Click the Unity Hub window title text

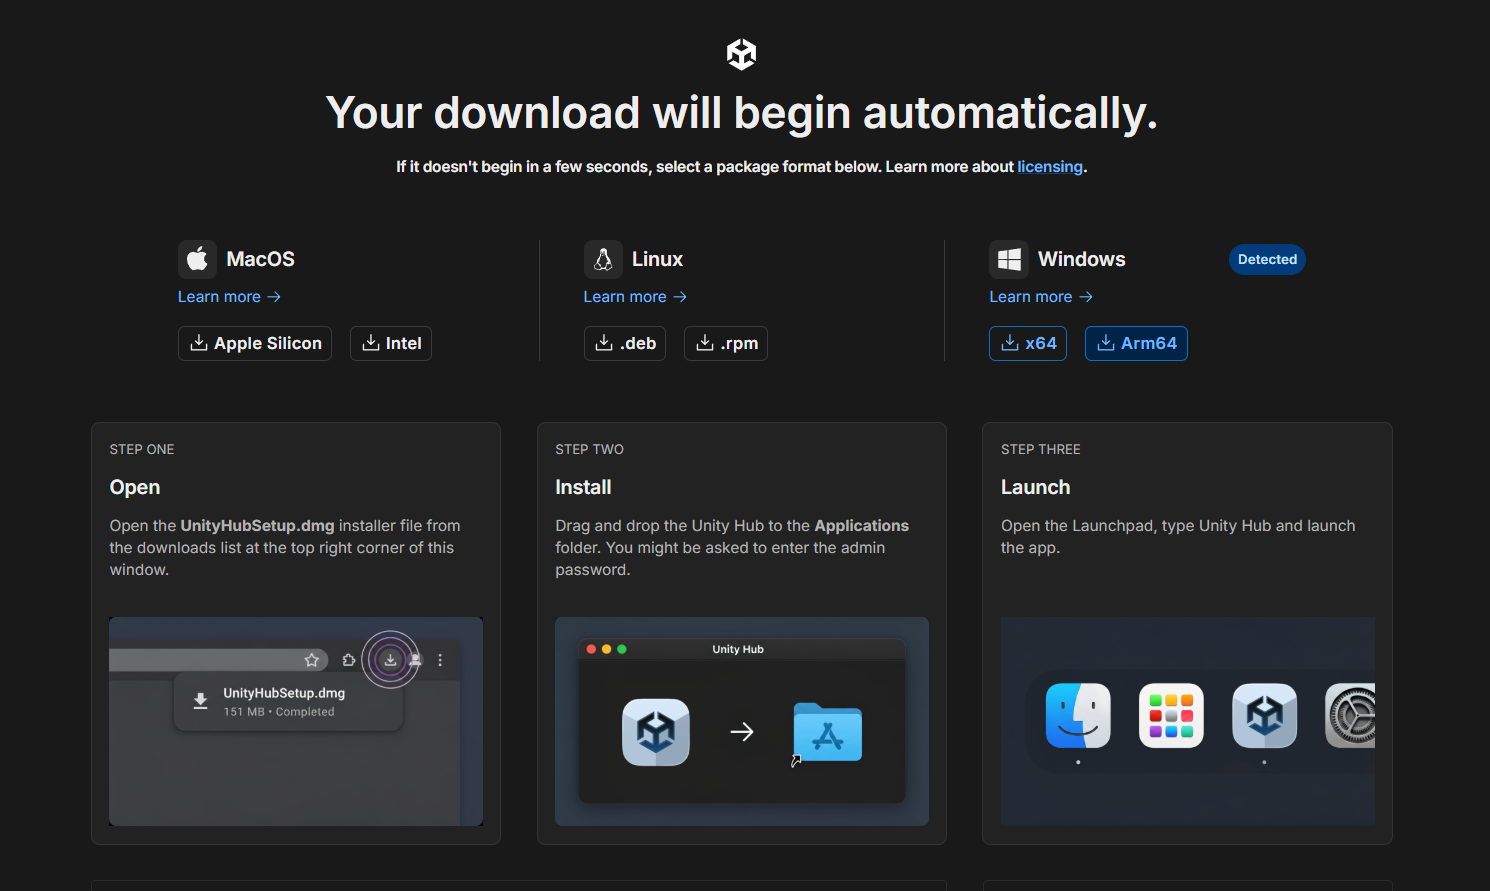[x=738, y=649]
